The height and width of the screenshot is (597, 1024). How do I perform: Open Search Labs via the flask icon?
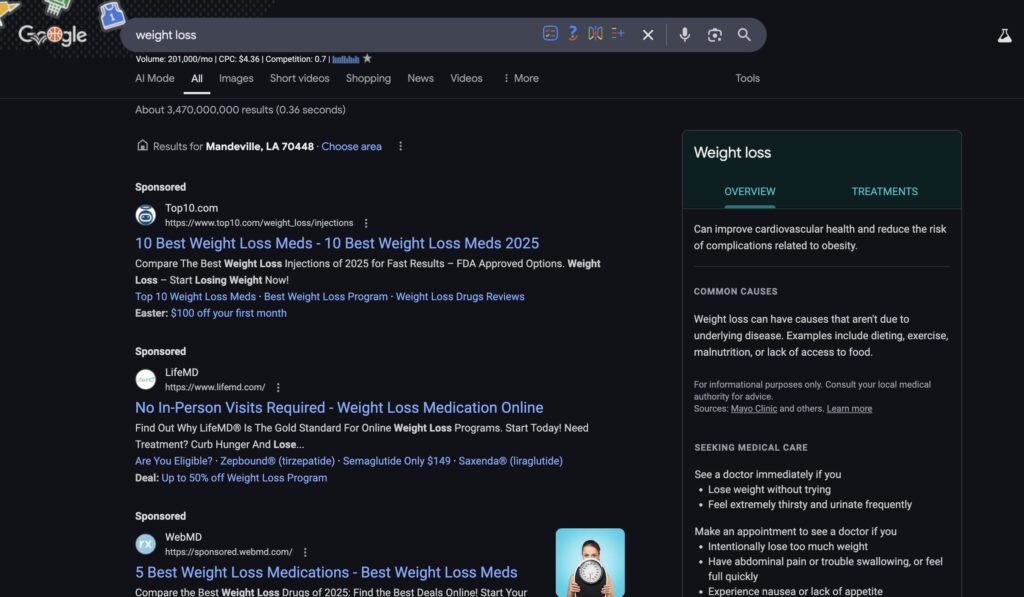pyautogui.click(x=1003, y=34)
